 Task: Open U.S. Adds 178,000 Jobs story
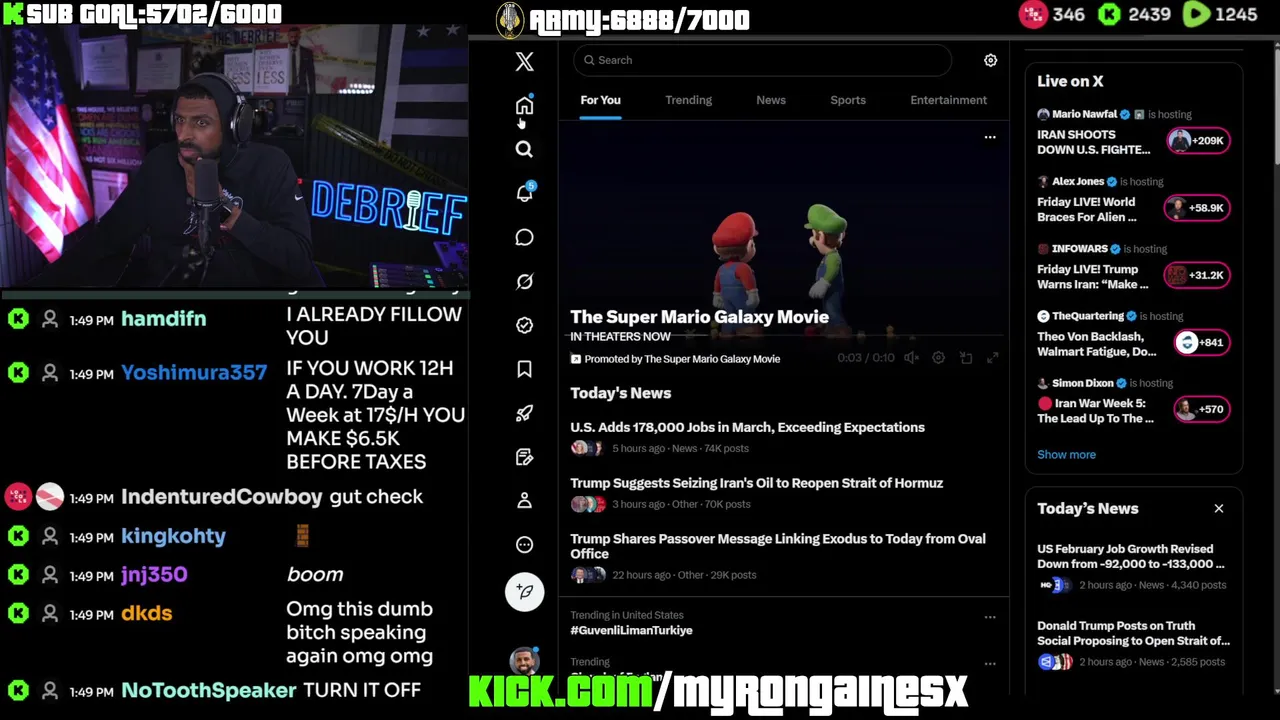pos(747,427)
